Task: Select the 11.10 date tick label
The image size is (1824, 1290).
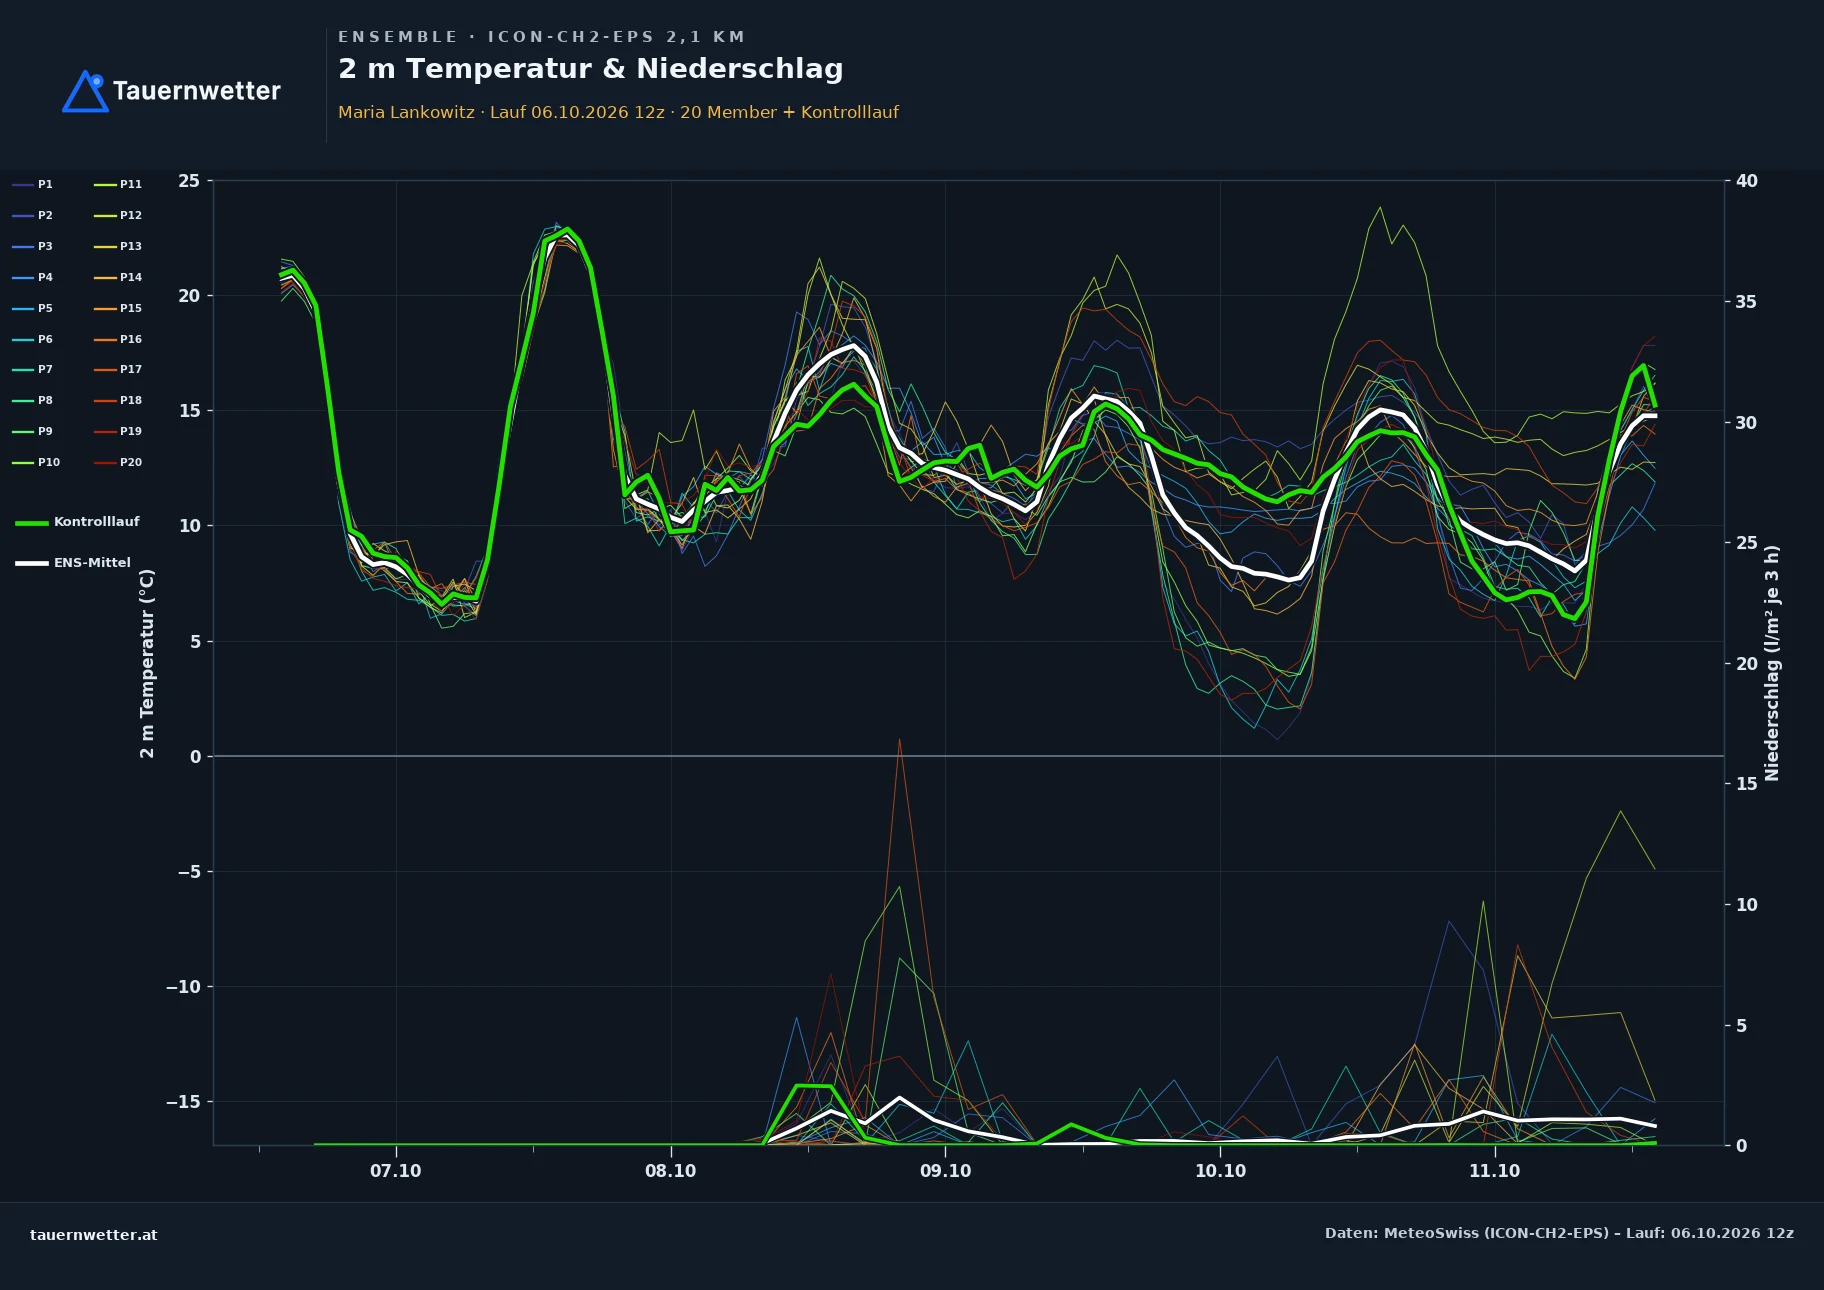Action: [1494, 1171]
